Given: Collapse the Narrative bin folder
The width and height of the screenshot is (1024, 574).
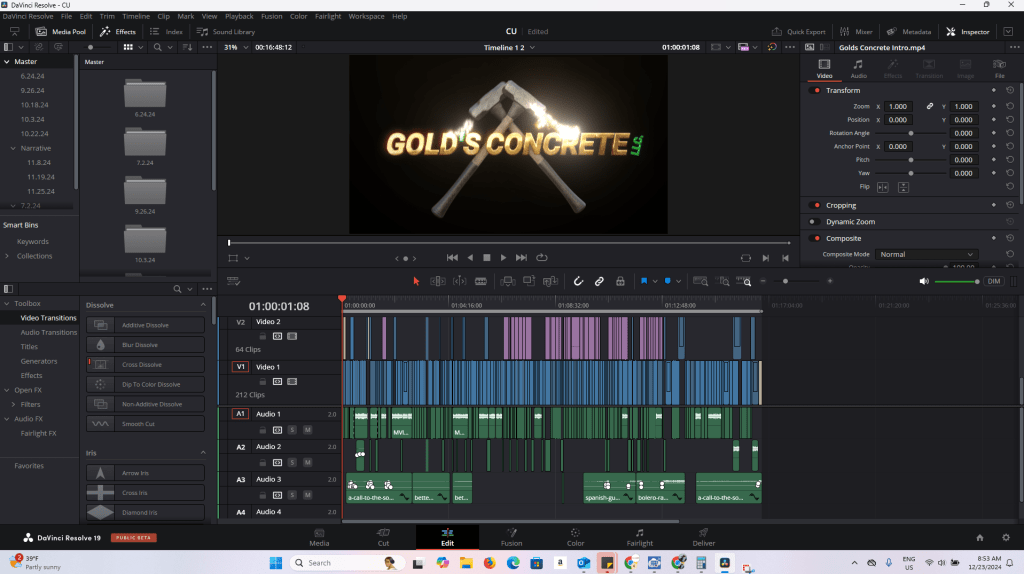Looking at the screenshot, I should (x=13, y=148).
